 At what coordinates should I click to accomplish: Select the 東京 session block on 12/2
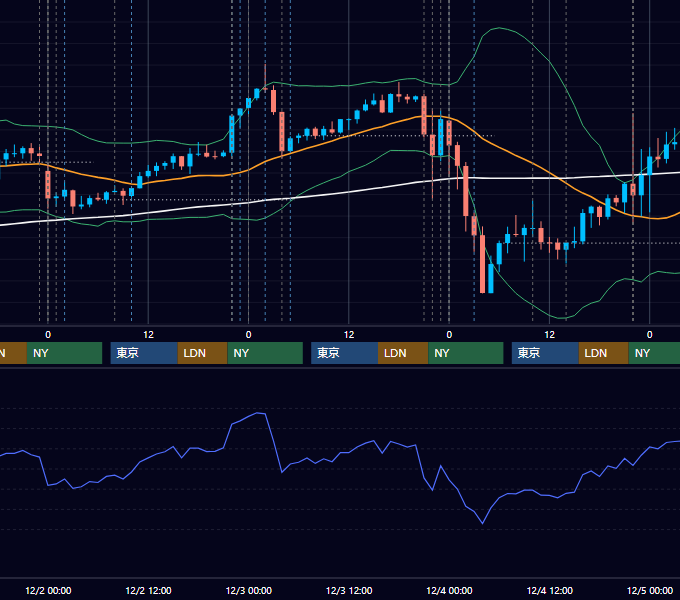tap(144, 353)
